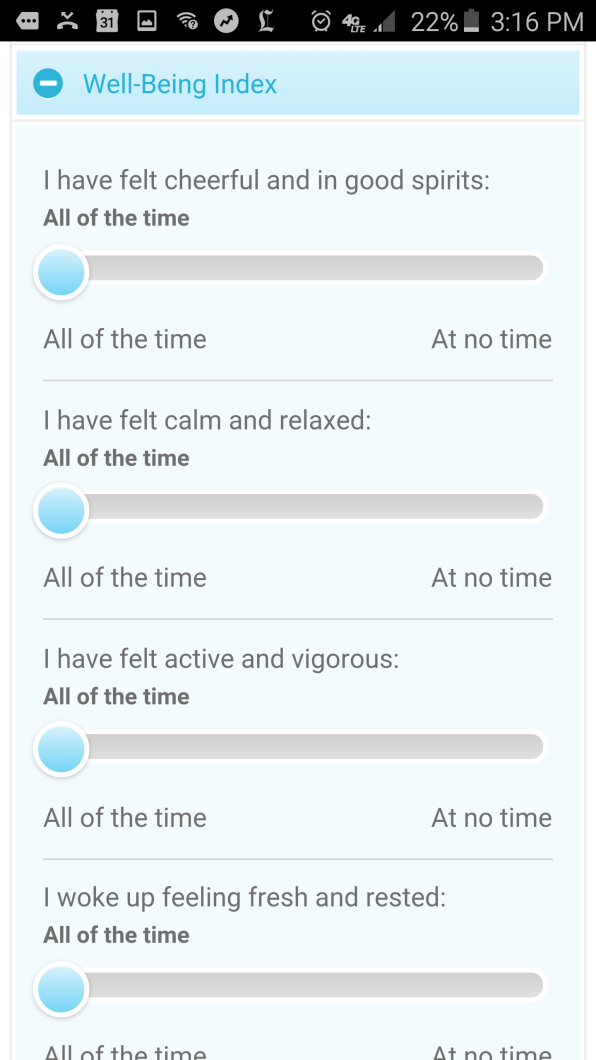596x1060 pixels.
Task: Click the cheerful and good spirits slider handle
Action: [x=61, y=272]
